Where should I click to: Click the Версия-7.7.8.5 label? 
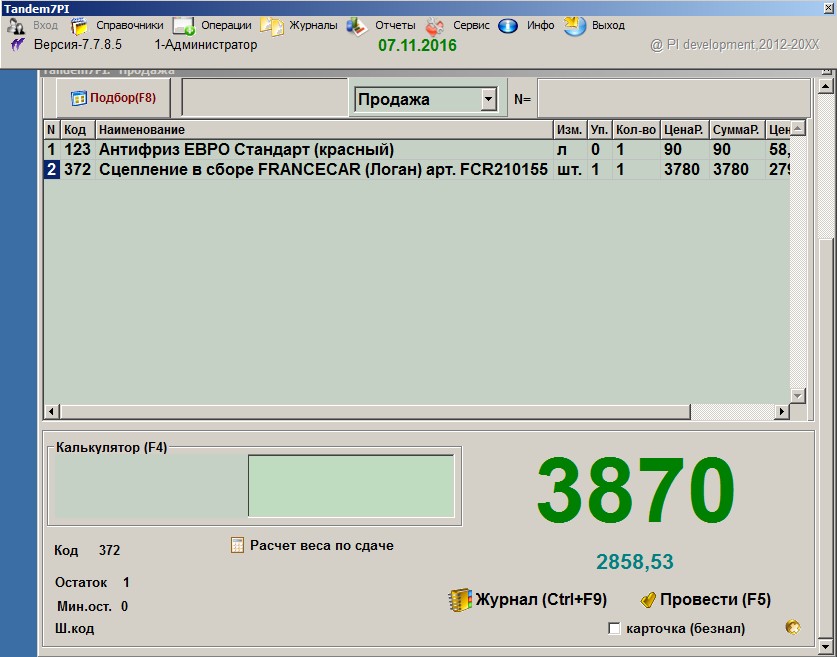click(x=78, y=44)
